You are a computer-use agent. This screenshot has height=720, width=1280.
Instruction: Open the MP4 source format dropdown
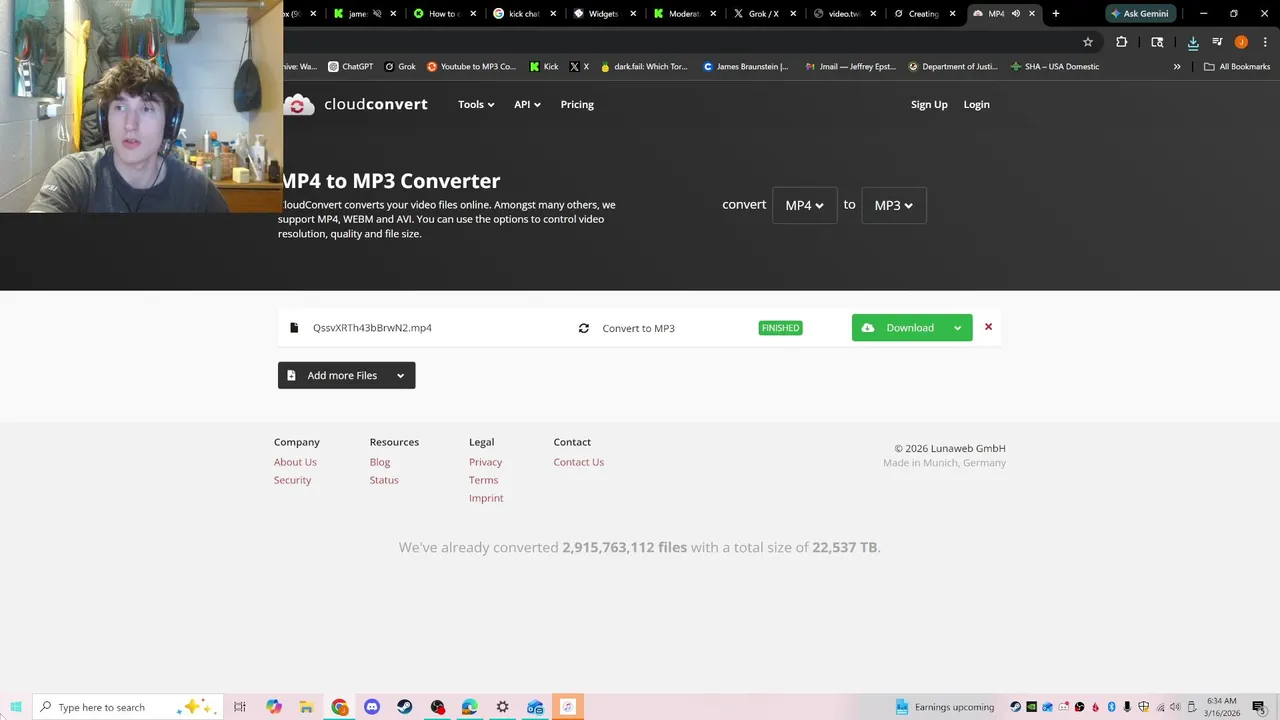[x=804, y=205]
